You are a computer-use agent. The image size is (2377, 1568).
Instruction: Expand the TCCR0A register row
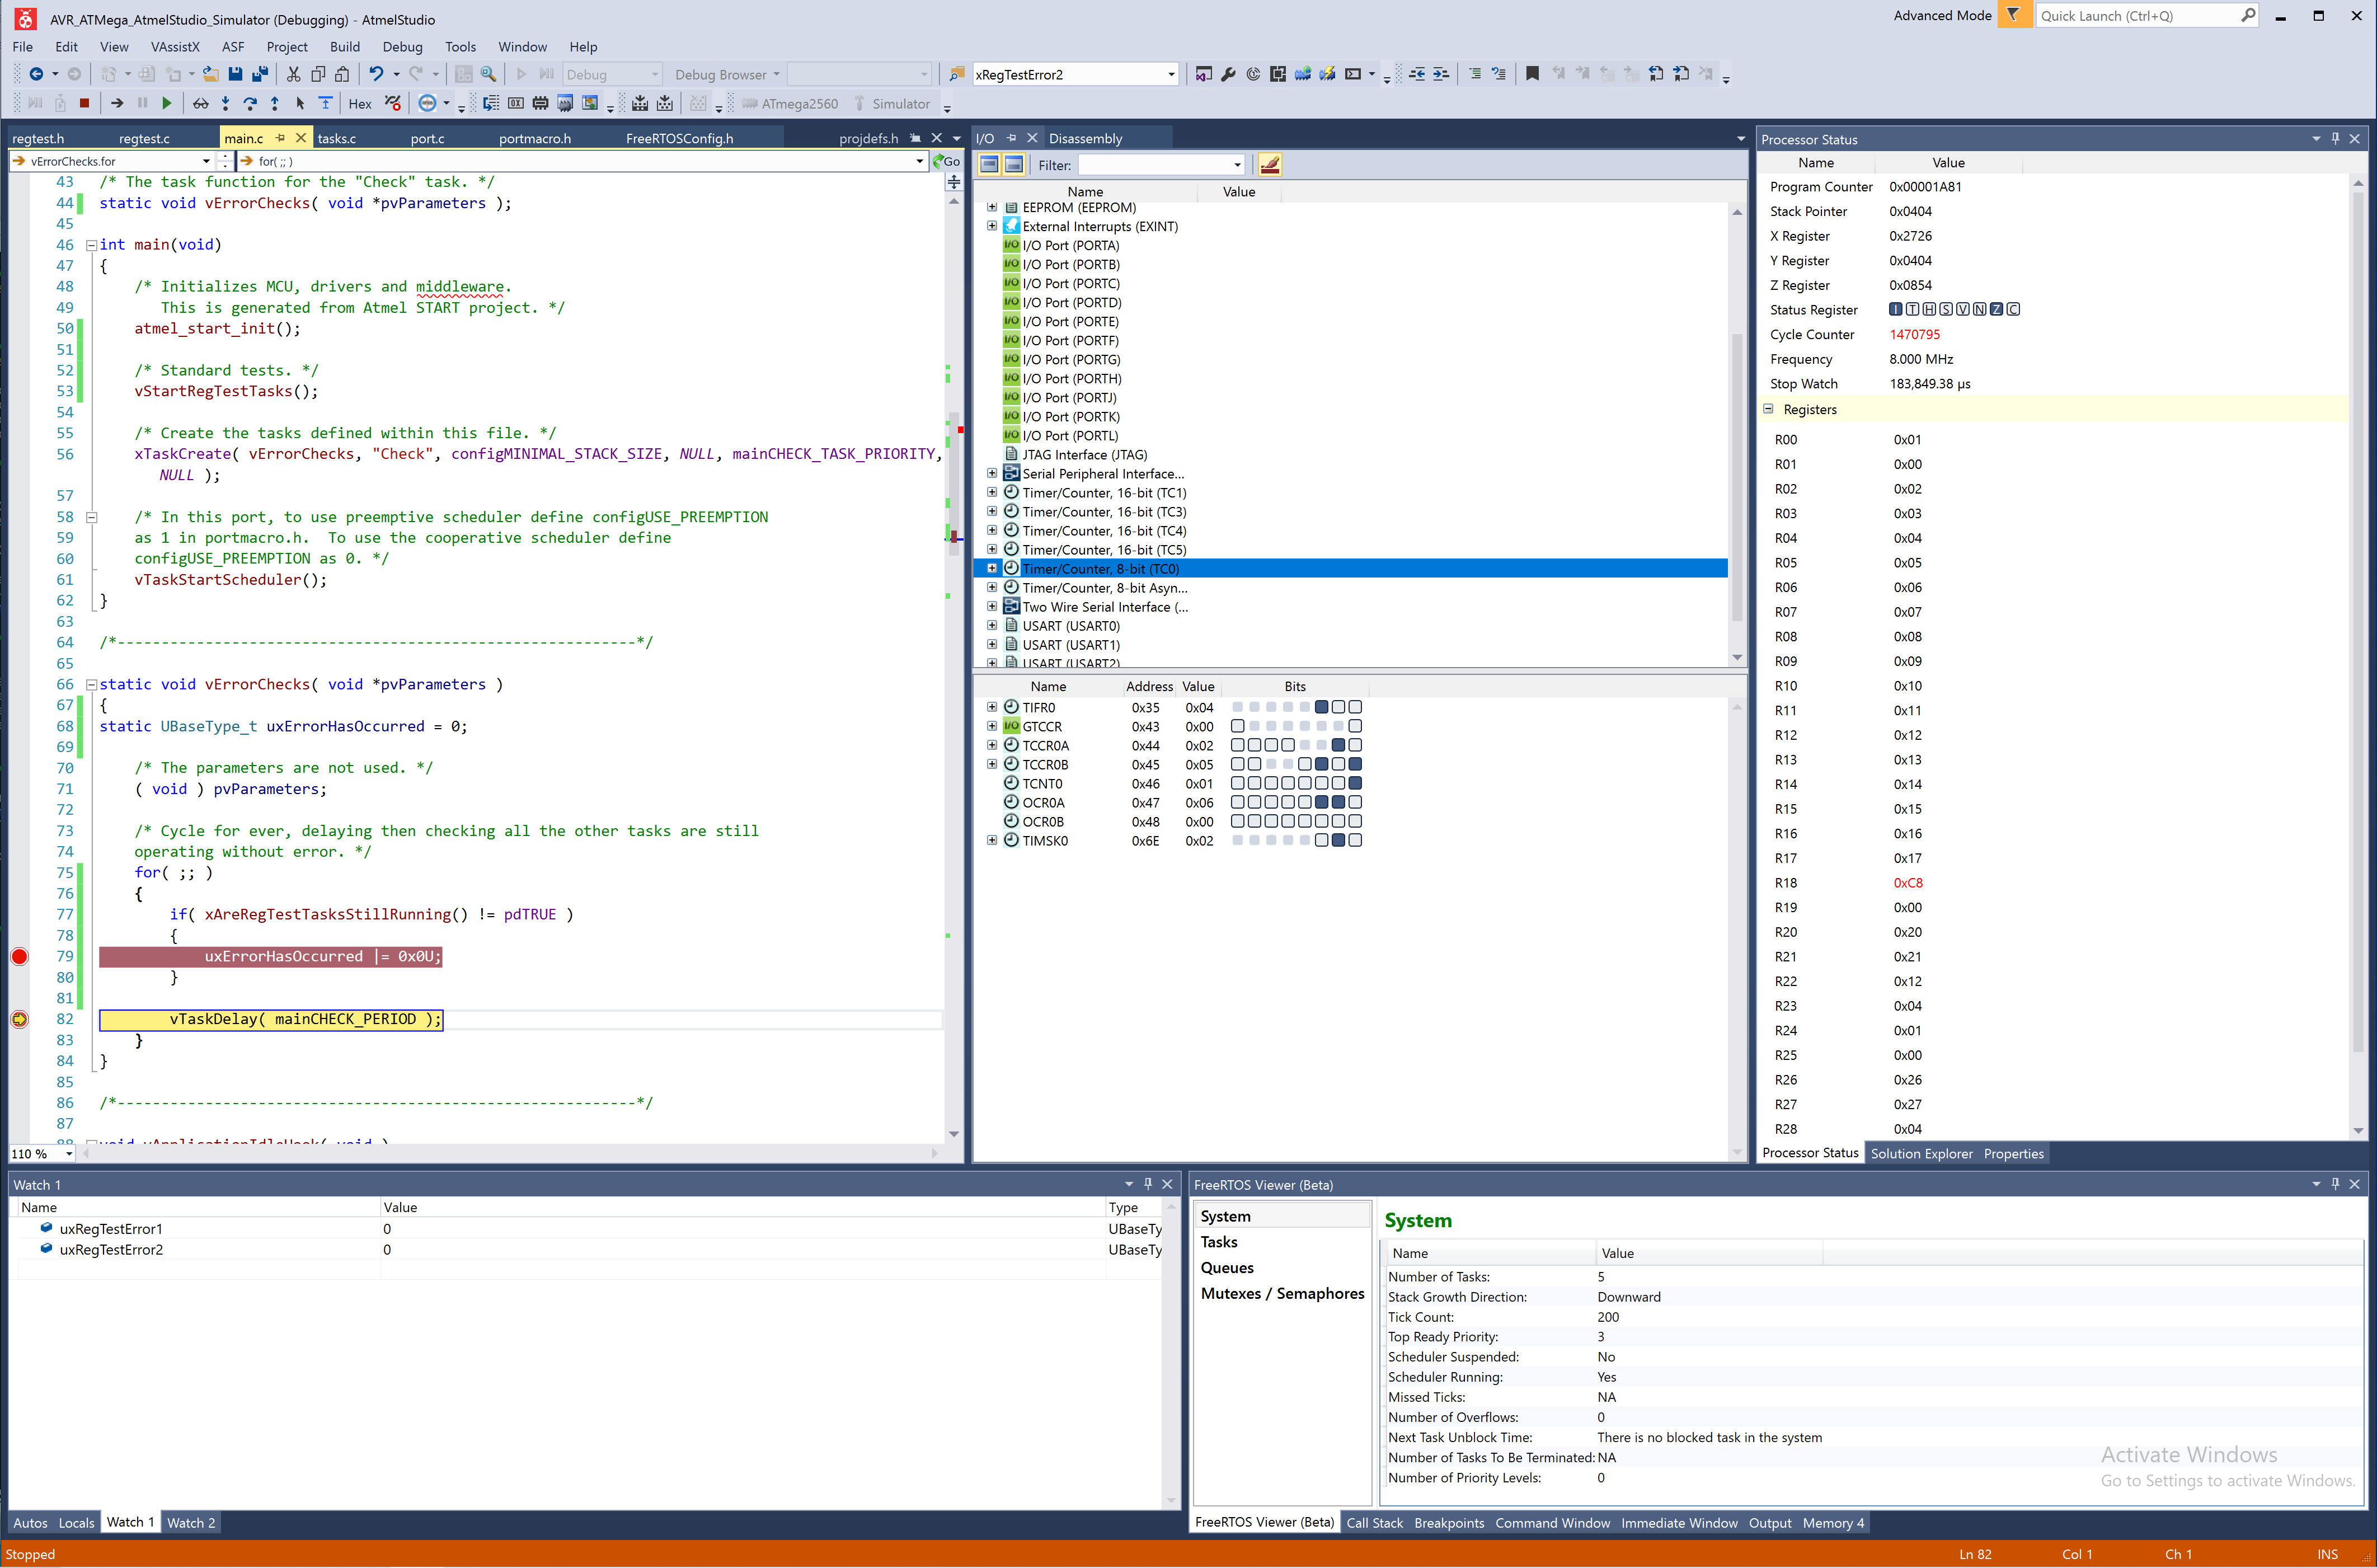[x=992, y=746]
